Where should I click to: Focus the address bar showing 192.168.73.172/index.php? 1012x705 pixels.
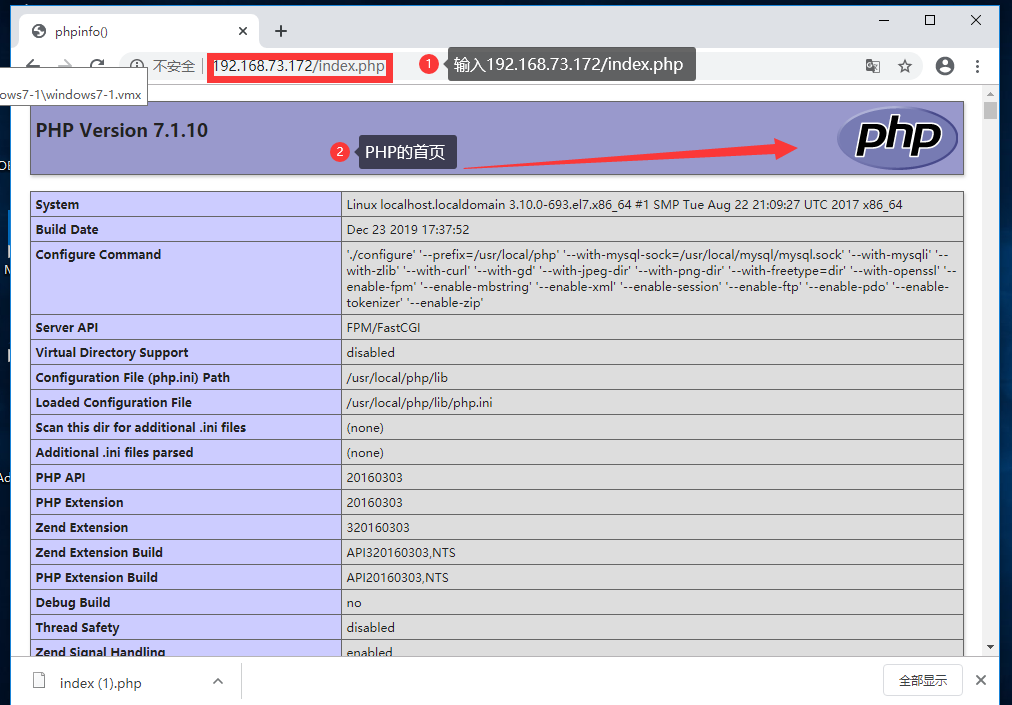(x=299, y=66)
